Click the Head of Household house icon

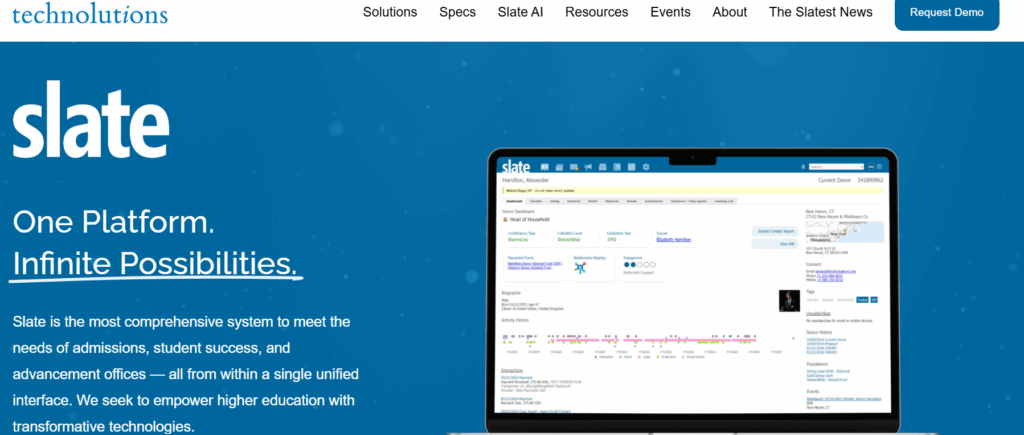pyautogui.click(x=505, y=219)
